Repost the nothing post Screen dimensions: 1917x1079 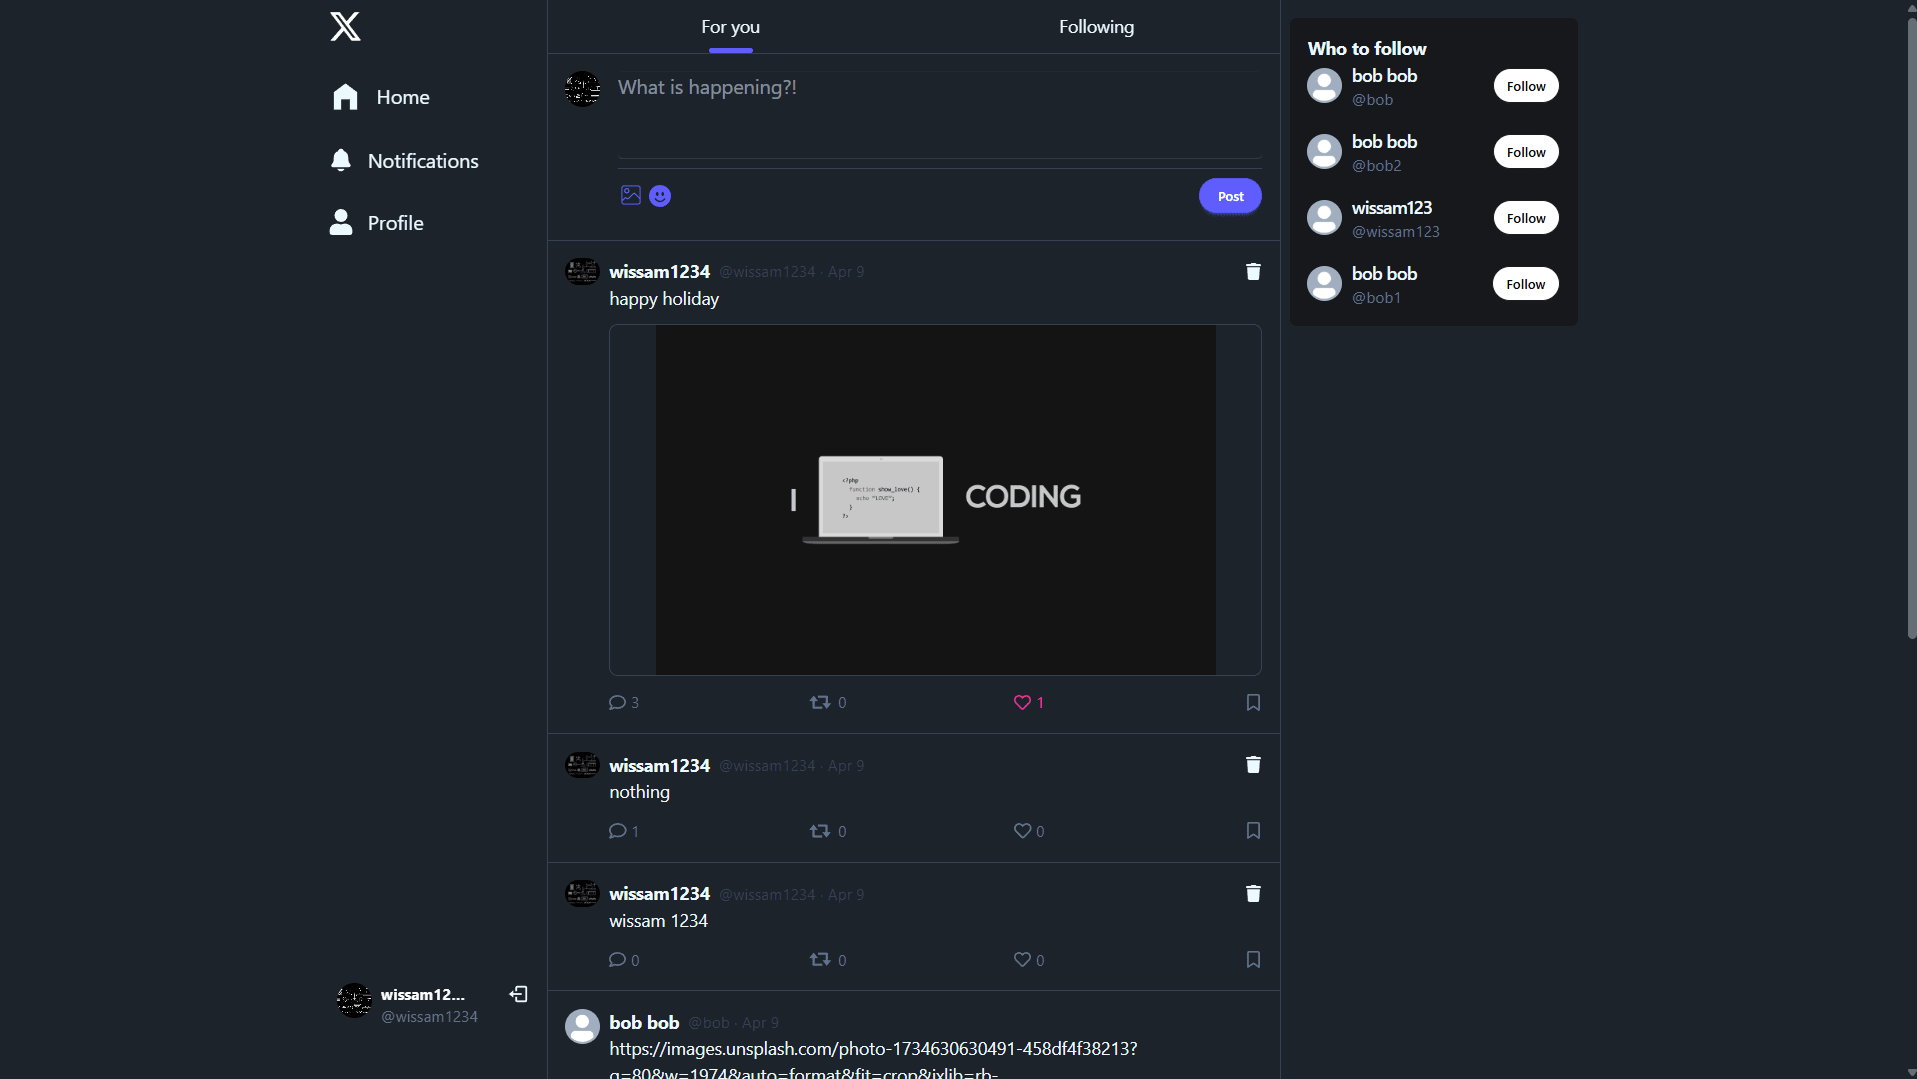point(828,831)
